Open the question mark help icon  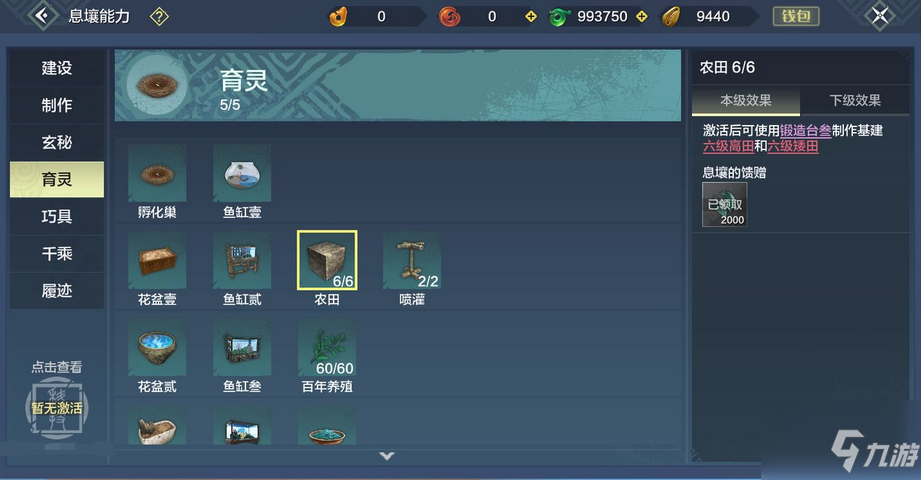coord(159,16)
